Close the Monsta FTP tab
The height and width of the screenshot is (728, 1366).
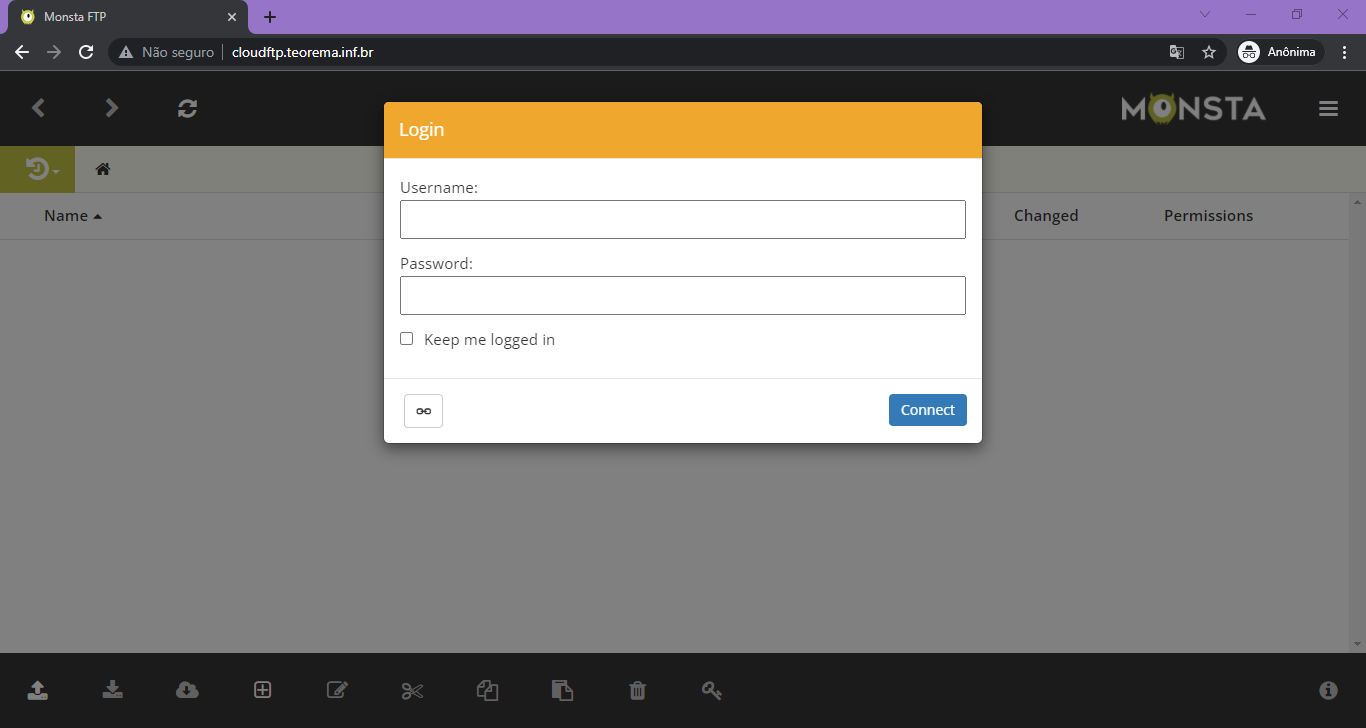coord(231,17)
